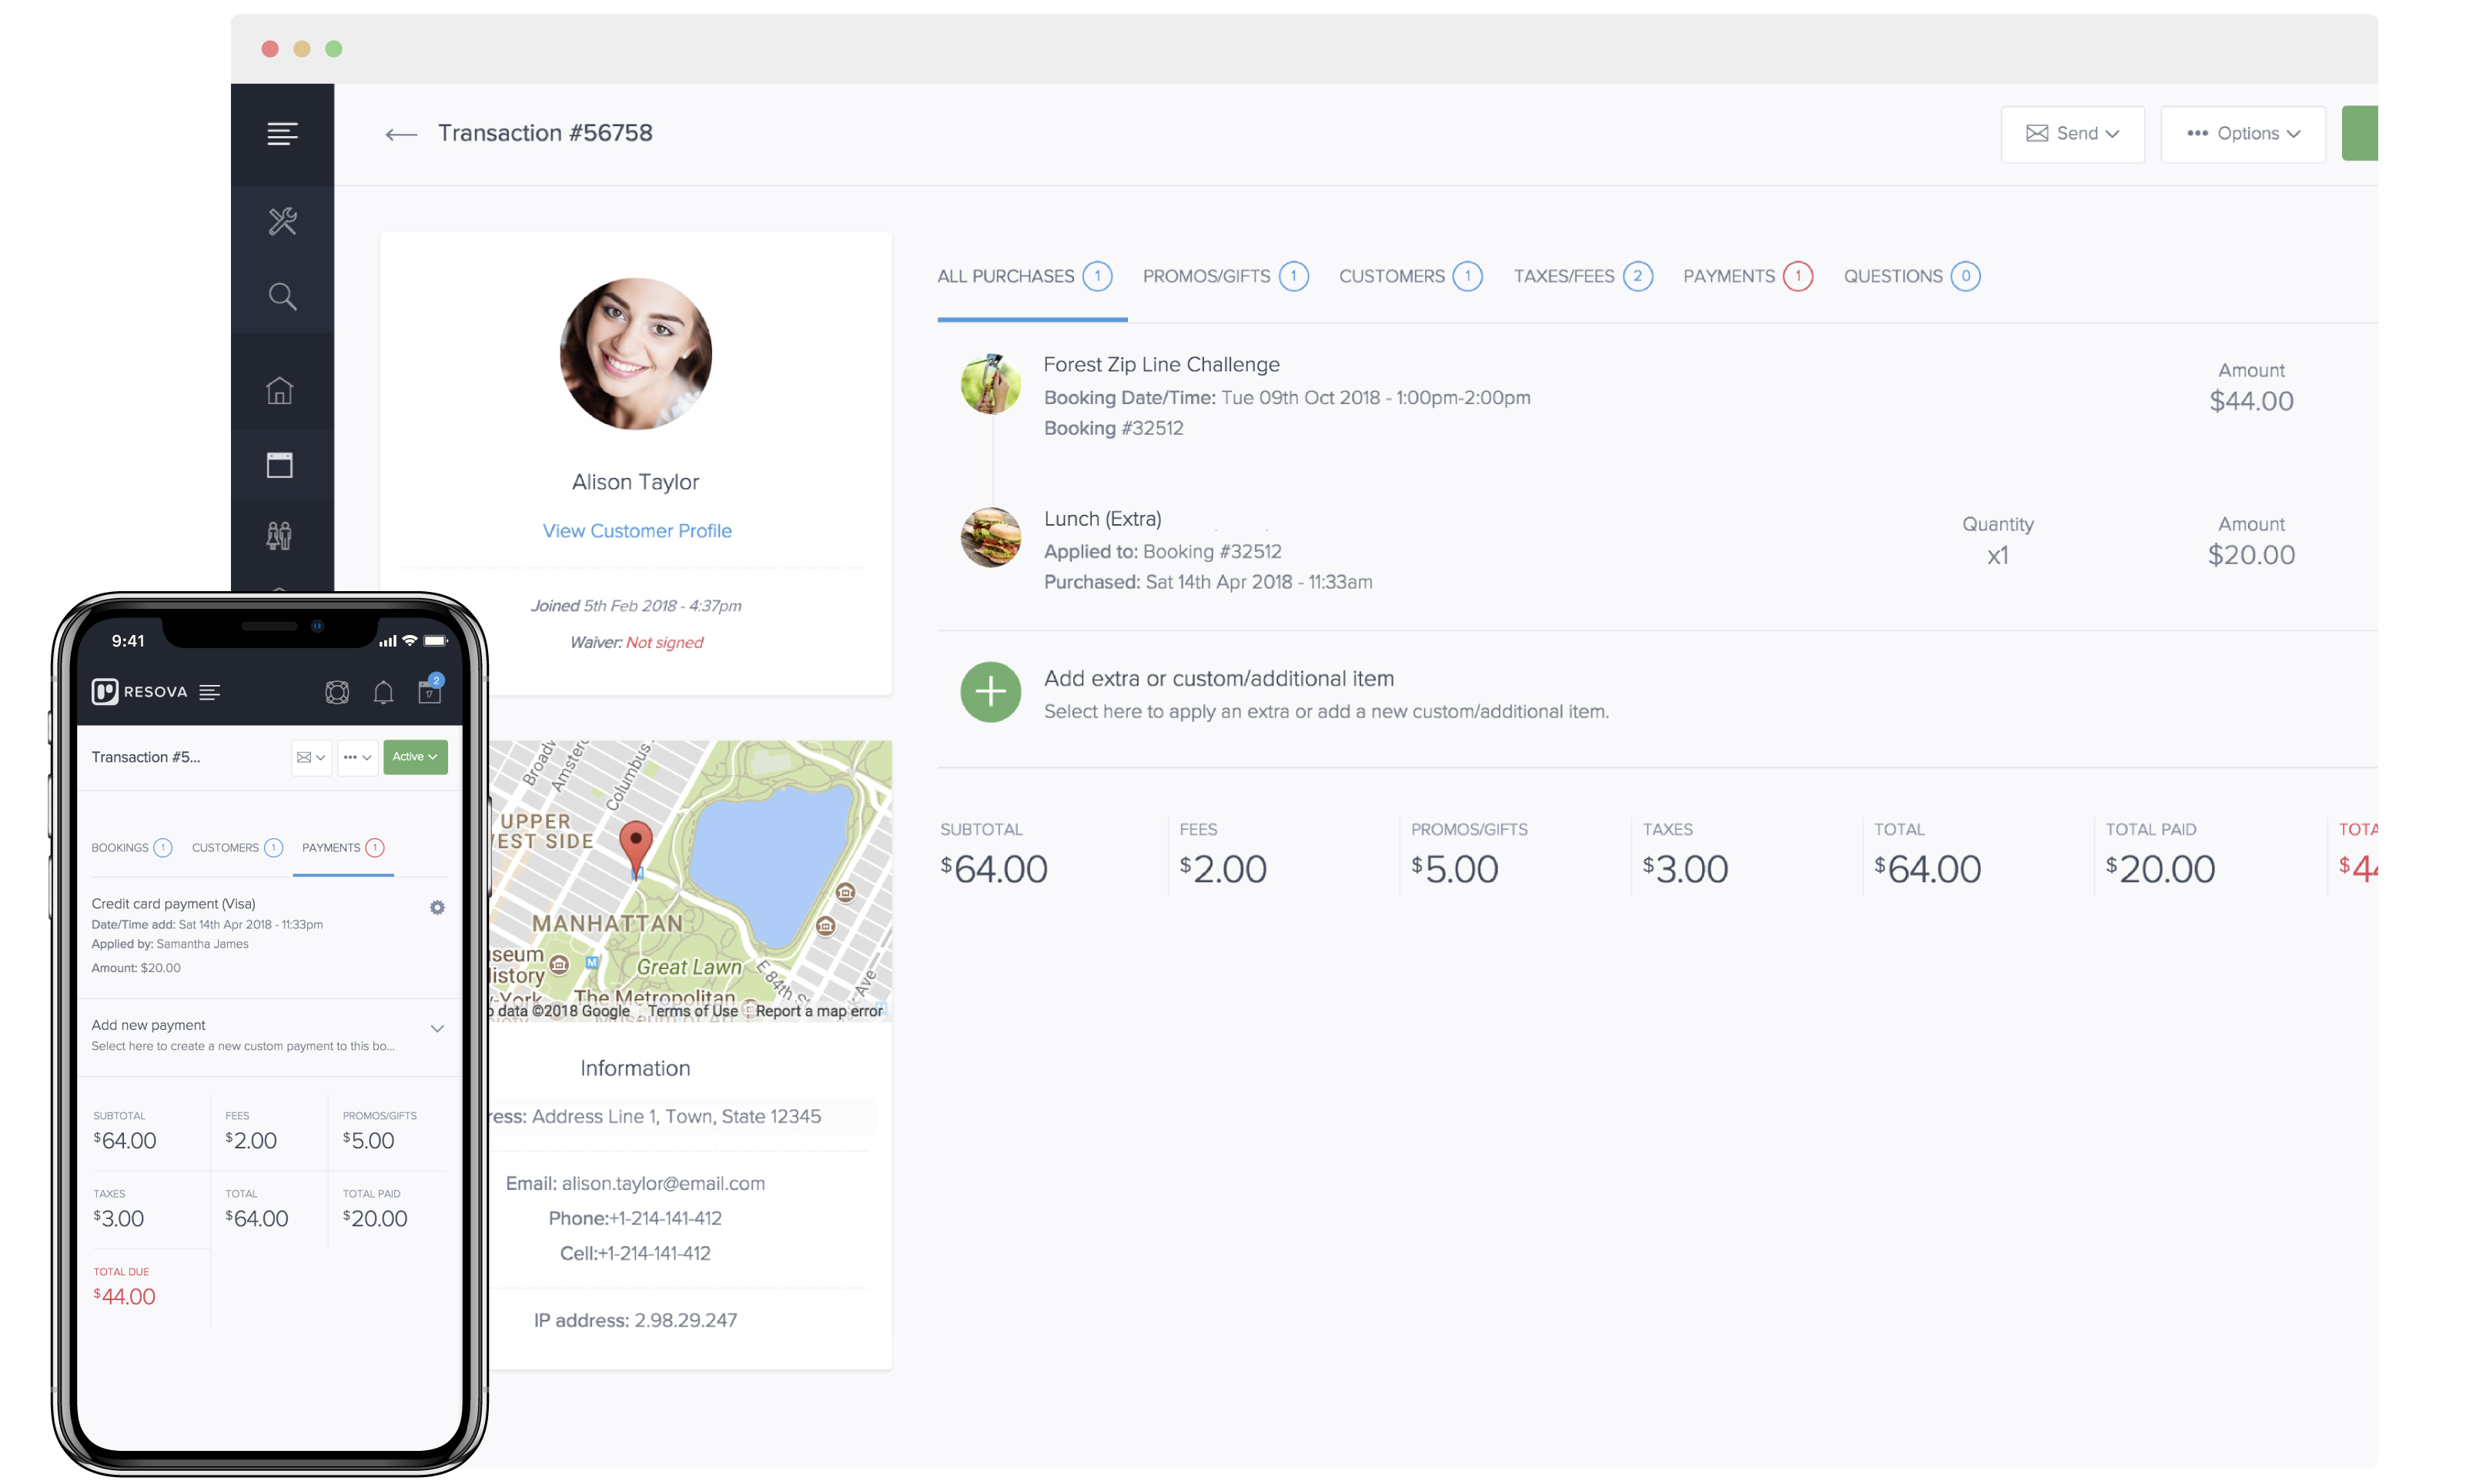Open the Options dropdown
This screenshot has height=1484, width=2476.
point(2243,133)
